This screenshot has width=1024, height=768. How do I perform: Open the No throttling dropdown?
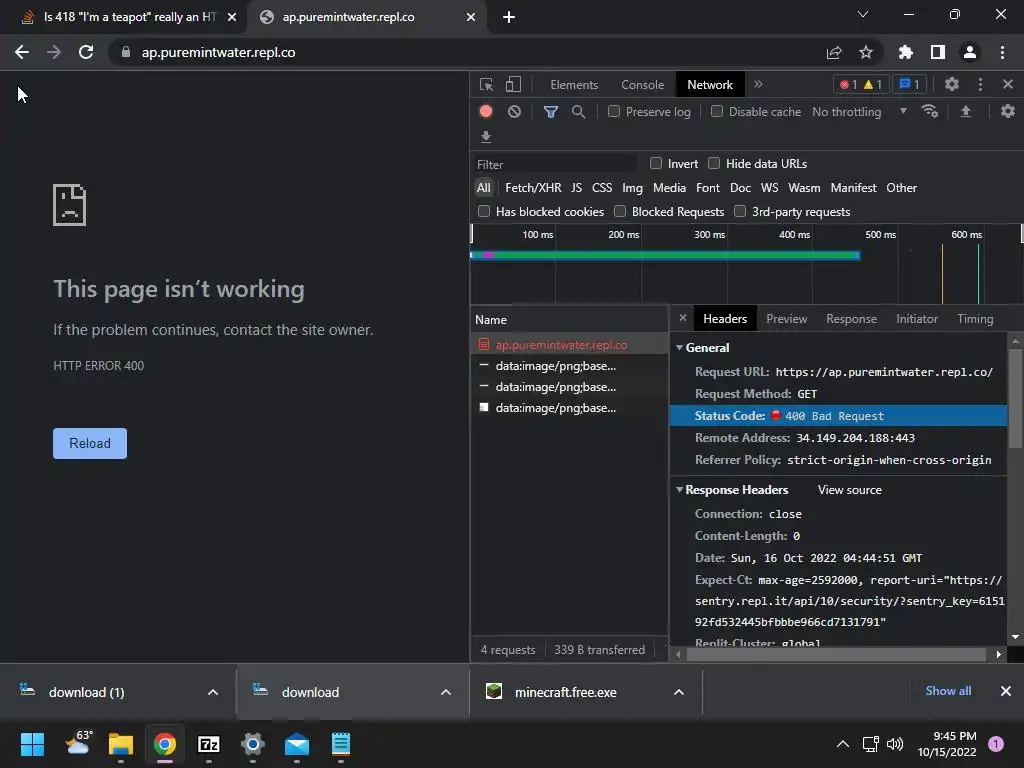(859, 112)
